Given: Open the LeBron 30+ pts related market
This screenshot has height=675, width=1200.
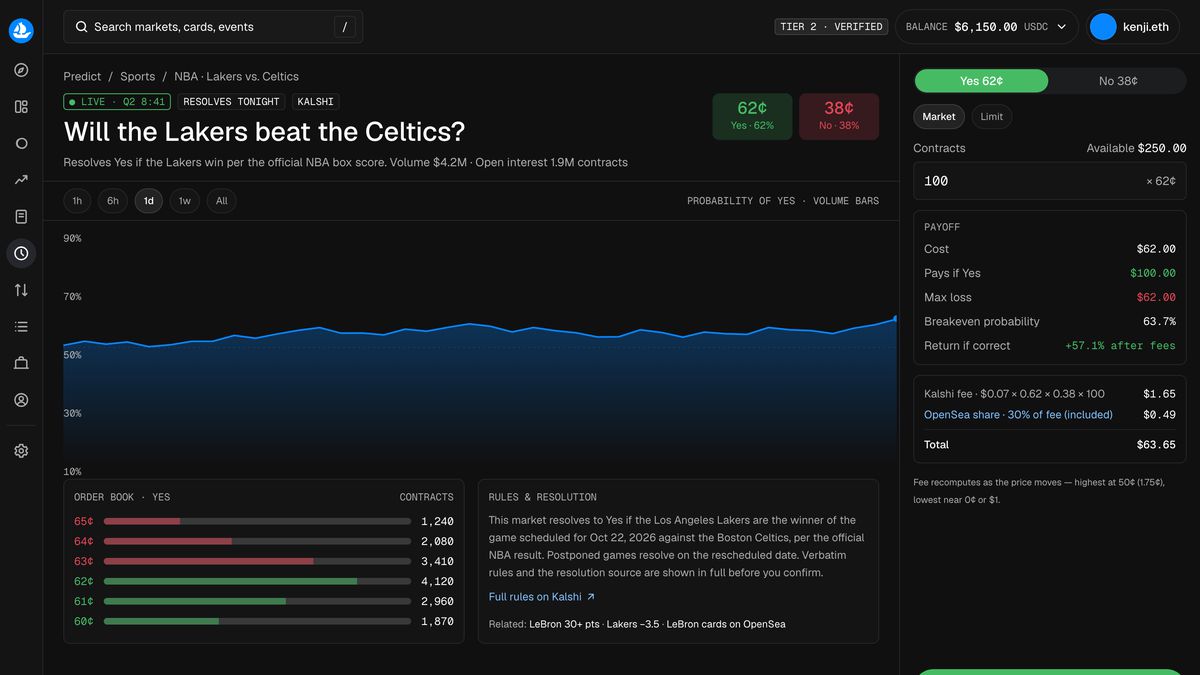Looking at the screenshot, I should (565, 624).
